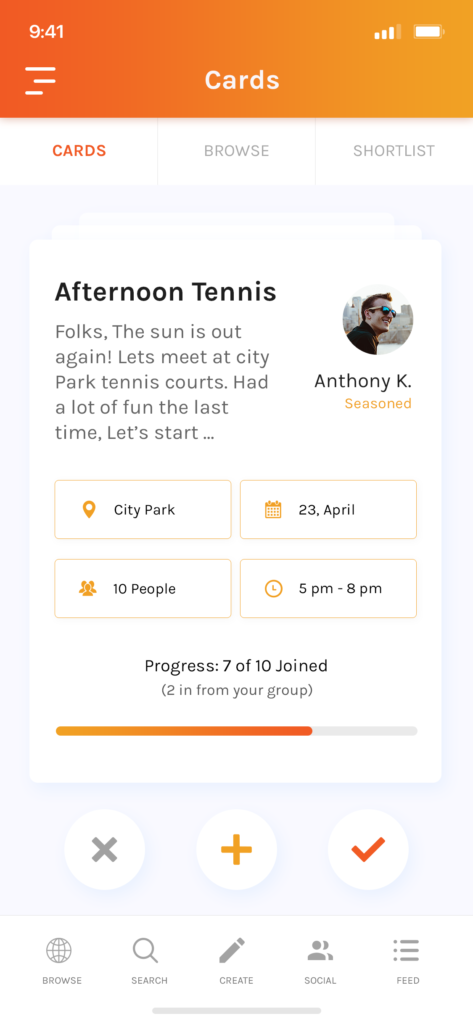Click the Seasoned label under Anthony K.
Image resolution: width=473 pixels, height=1024 pixels.
tap(378, 404)
